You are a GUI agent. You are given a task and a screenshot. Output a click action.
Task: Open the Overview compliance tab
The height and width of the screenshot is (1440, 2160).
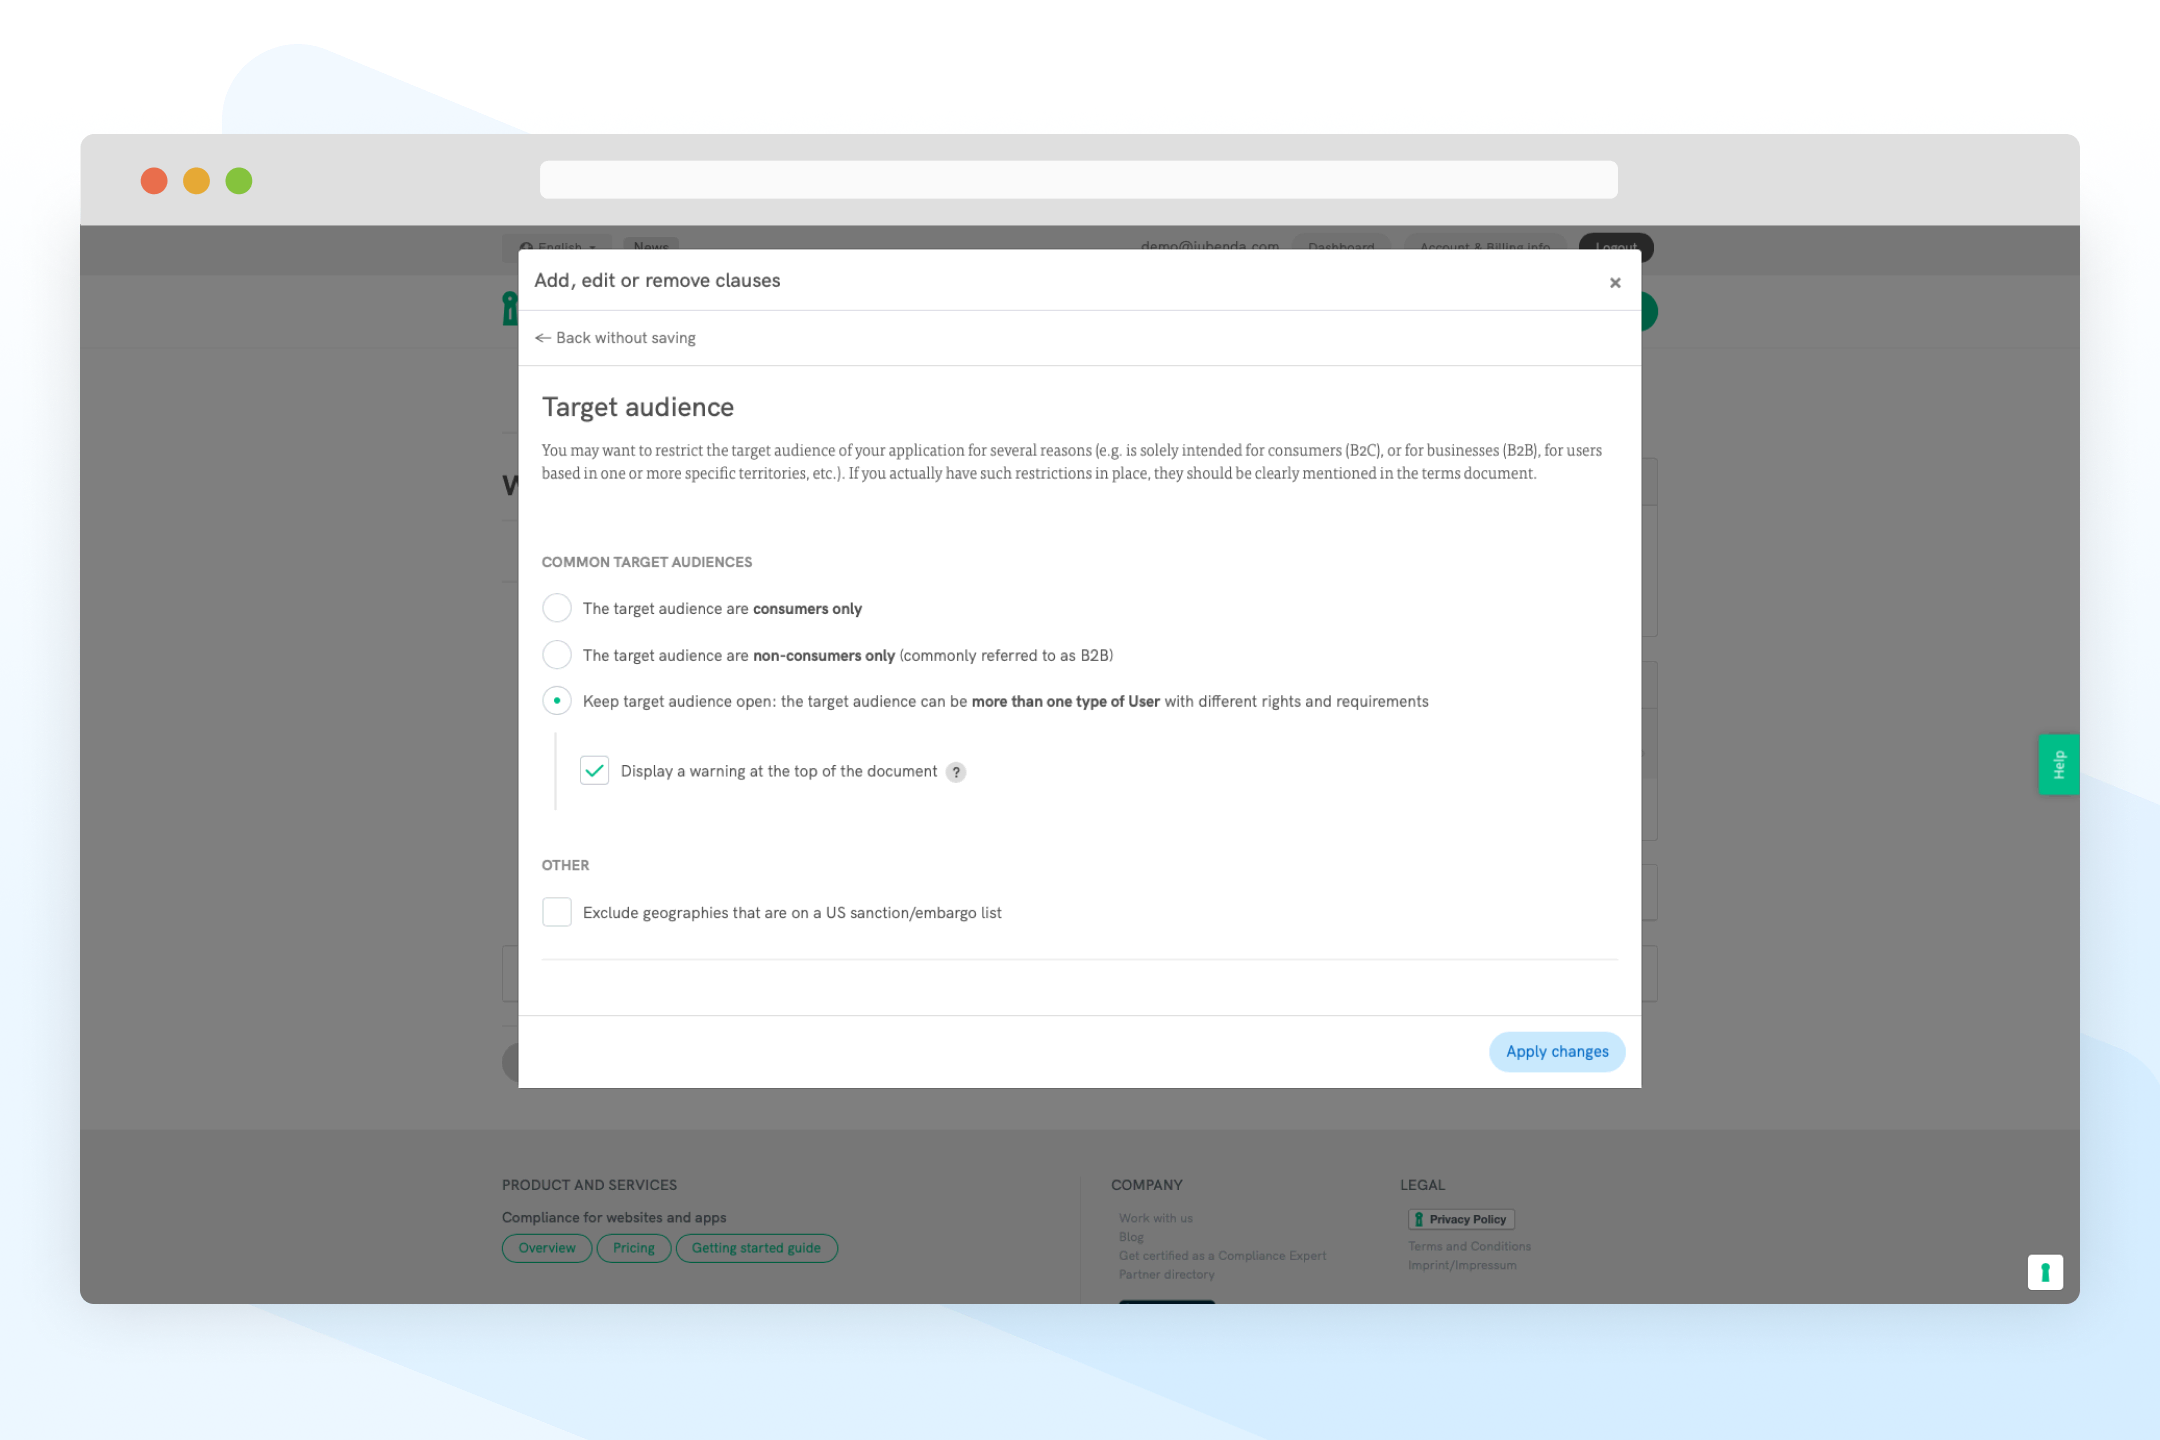click(x=546, y=1247)
